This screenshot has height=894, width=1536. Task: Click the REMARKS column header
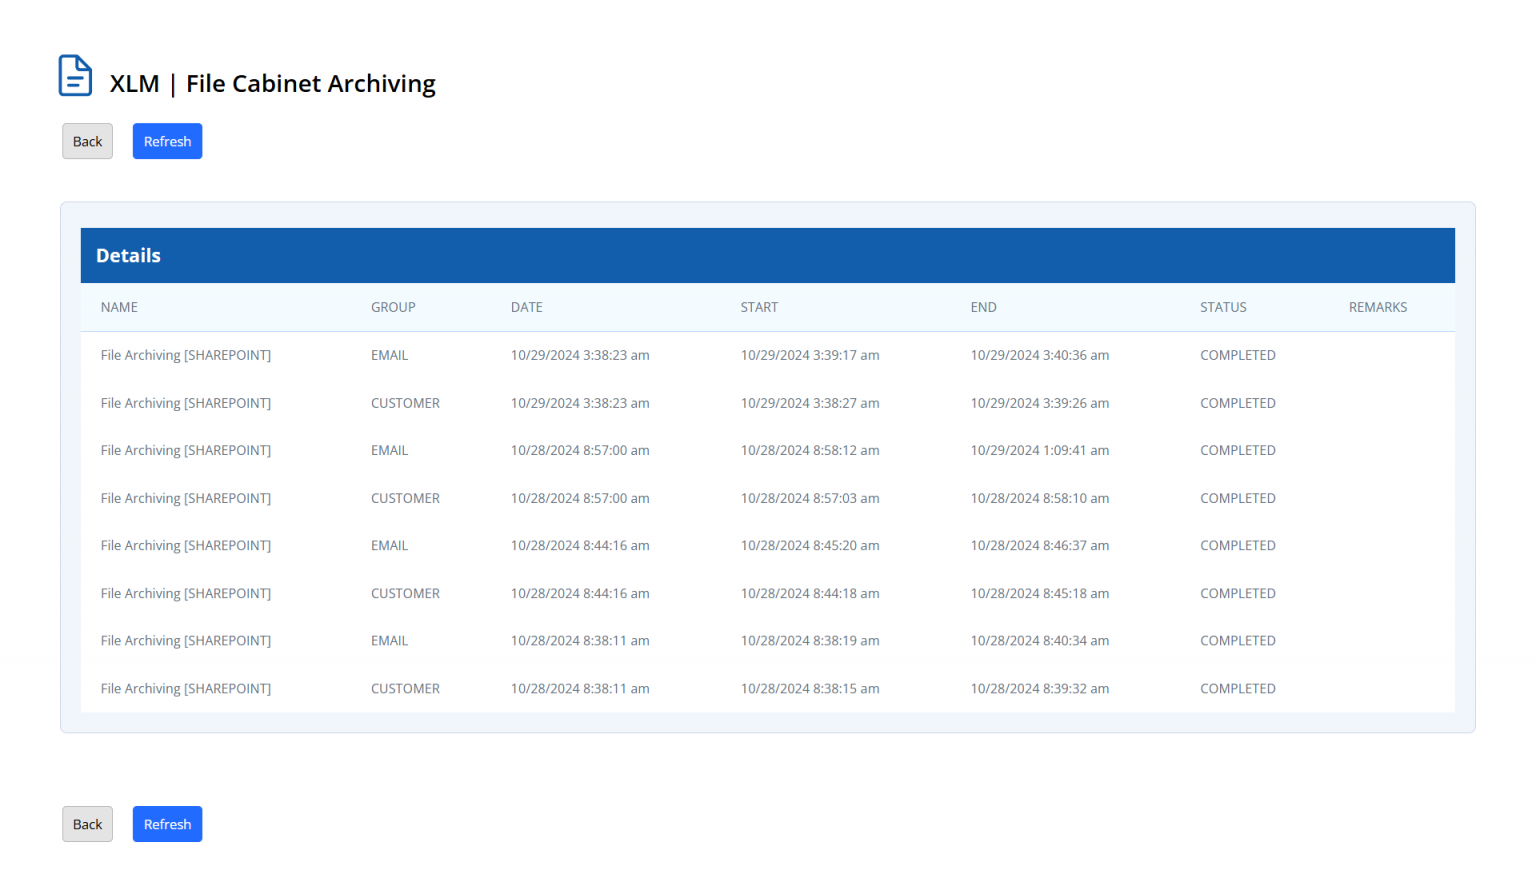[x=1377, y=307]
